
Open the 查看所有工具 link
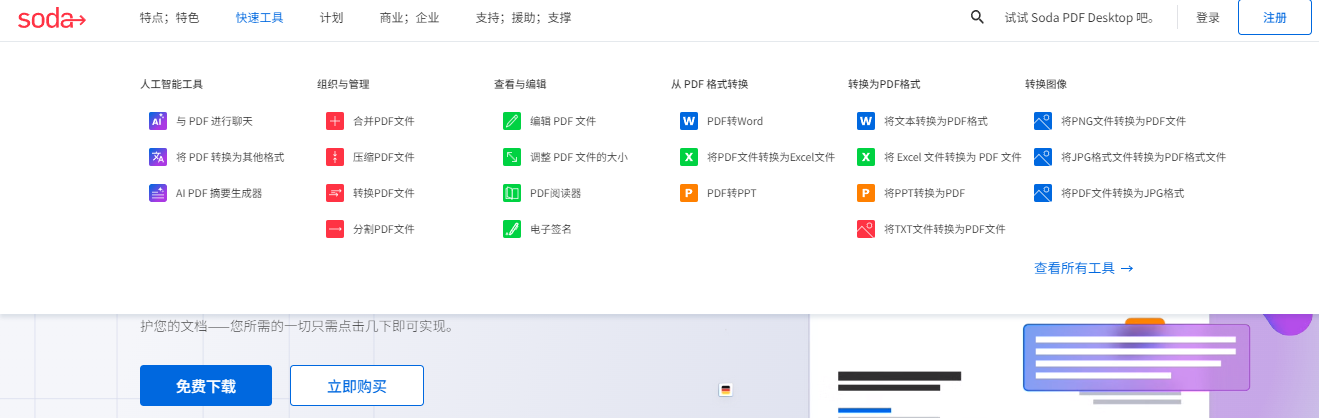coord(1083,268)
